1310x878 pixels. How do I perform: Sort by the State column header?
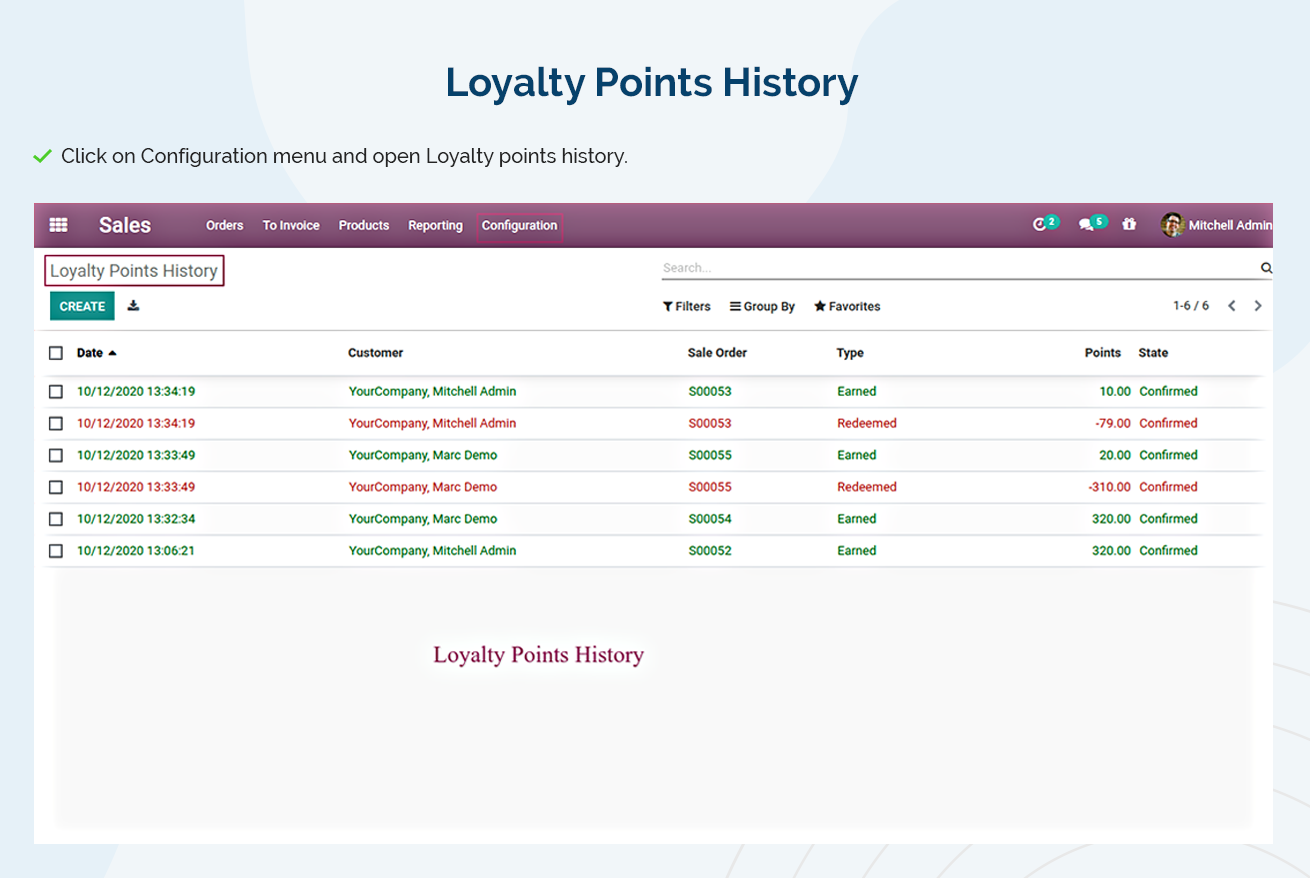click(1153, 353)
